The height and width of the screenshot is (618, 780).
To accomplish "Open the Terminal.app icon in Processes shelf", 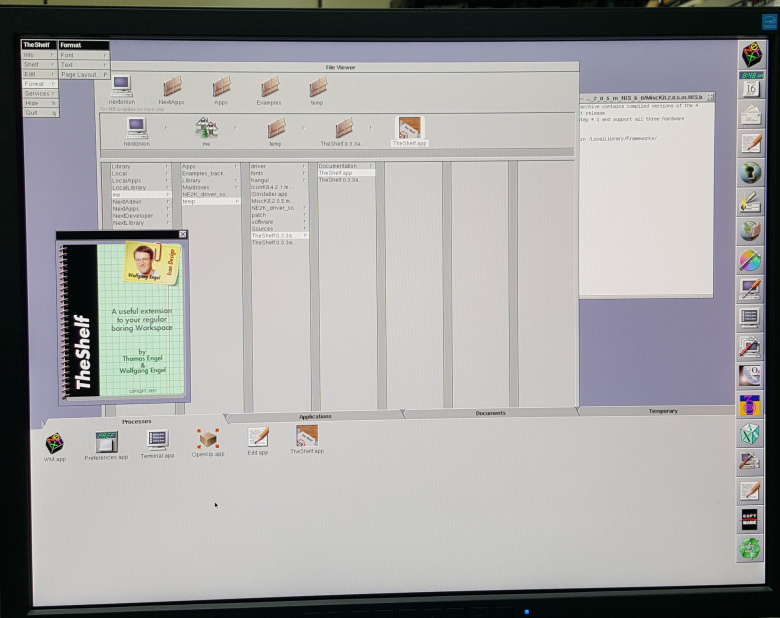I will click(x=157, y=439).
